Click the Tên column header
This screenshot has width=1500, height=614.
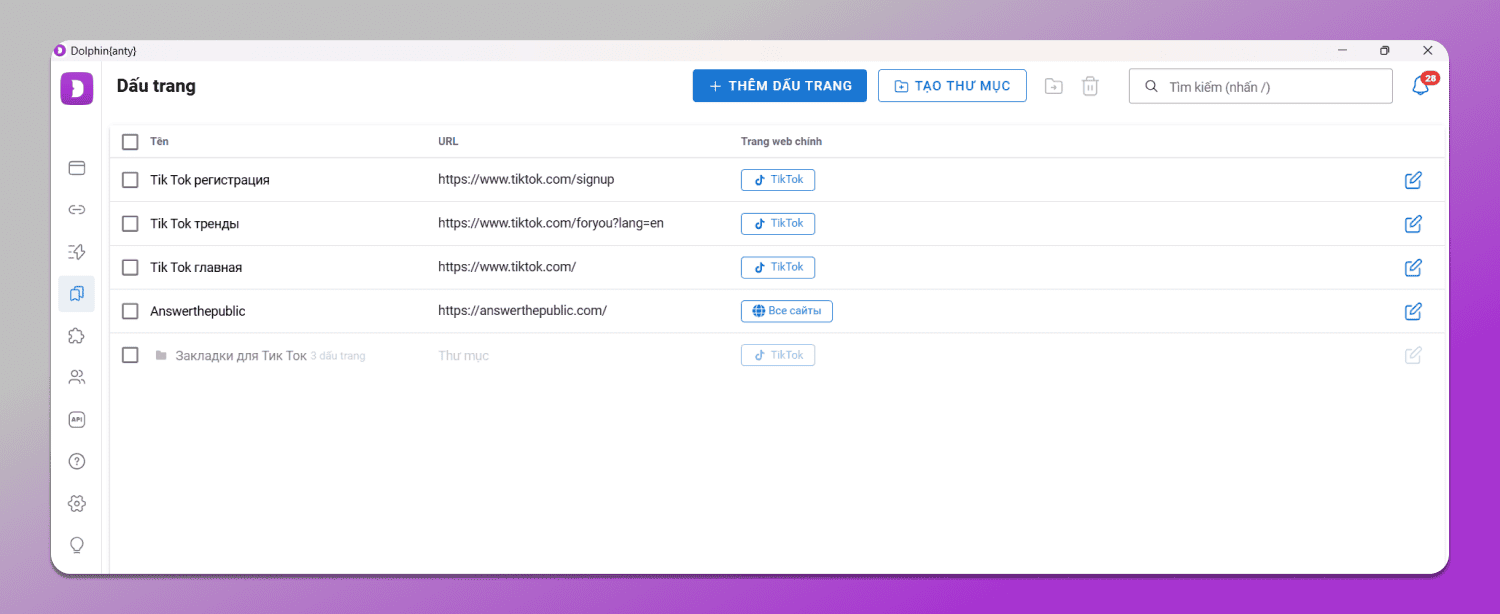(x=159, y=142)
